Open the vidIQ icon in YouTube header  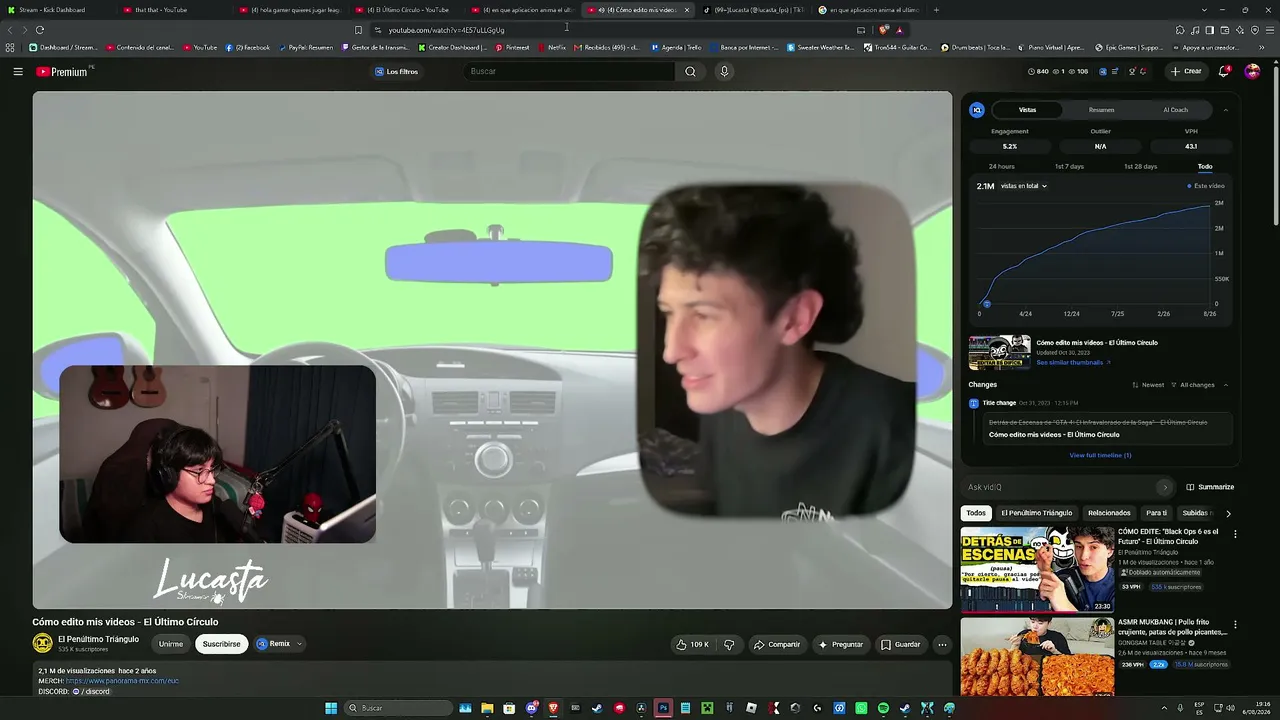pos(1103,72)
